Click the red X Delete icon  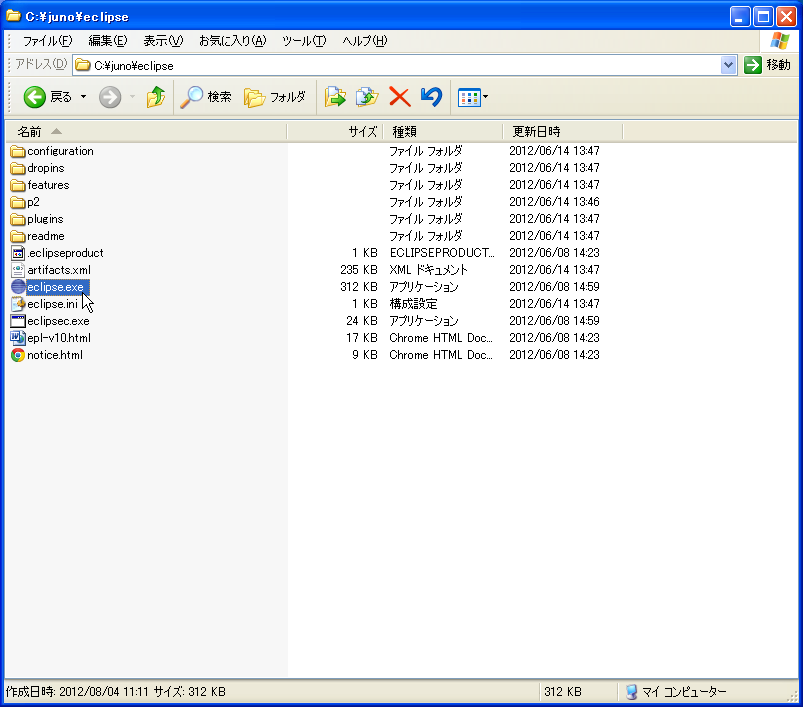(x=399, y=97)
